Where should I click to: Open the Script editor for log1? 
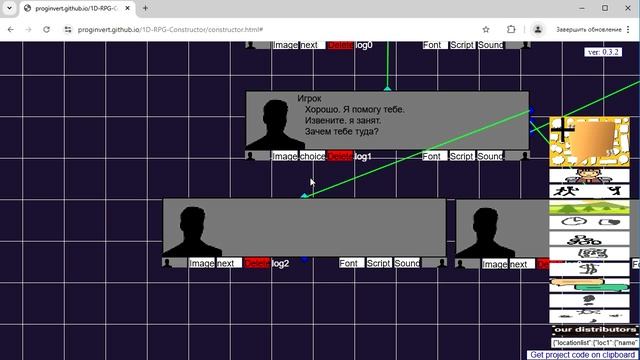click(462, 156)
